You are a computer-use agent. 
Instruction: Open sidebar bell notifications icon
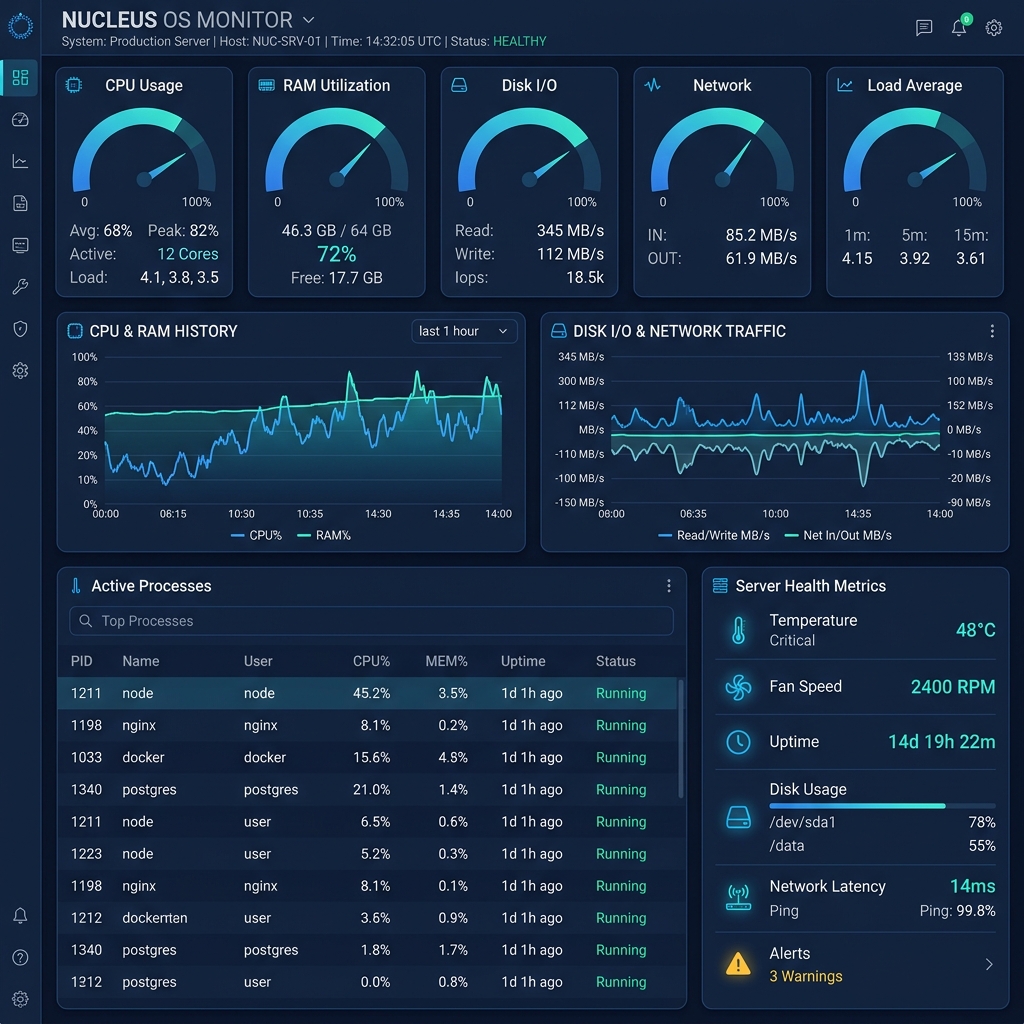pos(20,916)
